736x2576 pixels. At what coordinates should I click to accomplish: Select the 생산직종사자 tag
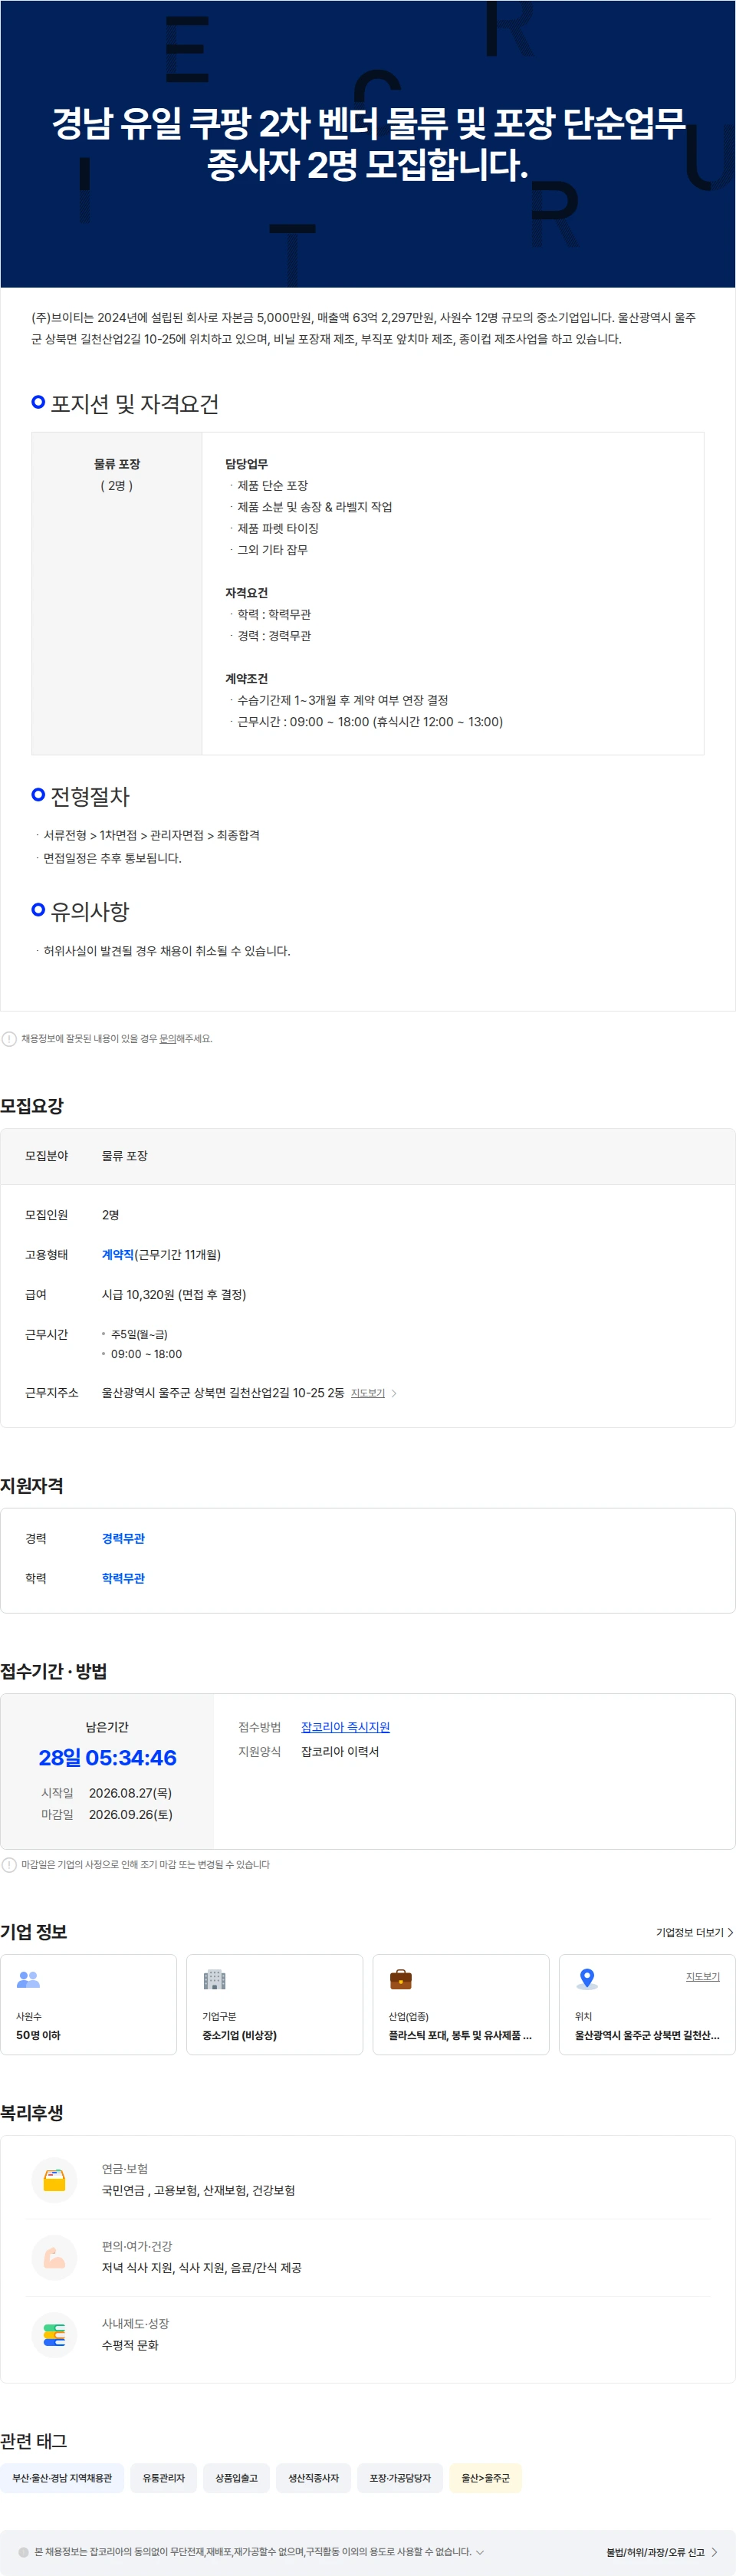[x=313, y=2477]
